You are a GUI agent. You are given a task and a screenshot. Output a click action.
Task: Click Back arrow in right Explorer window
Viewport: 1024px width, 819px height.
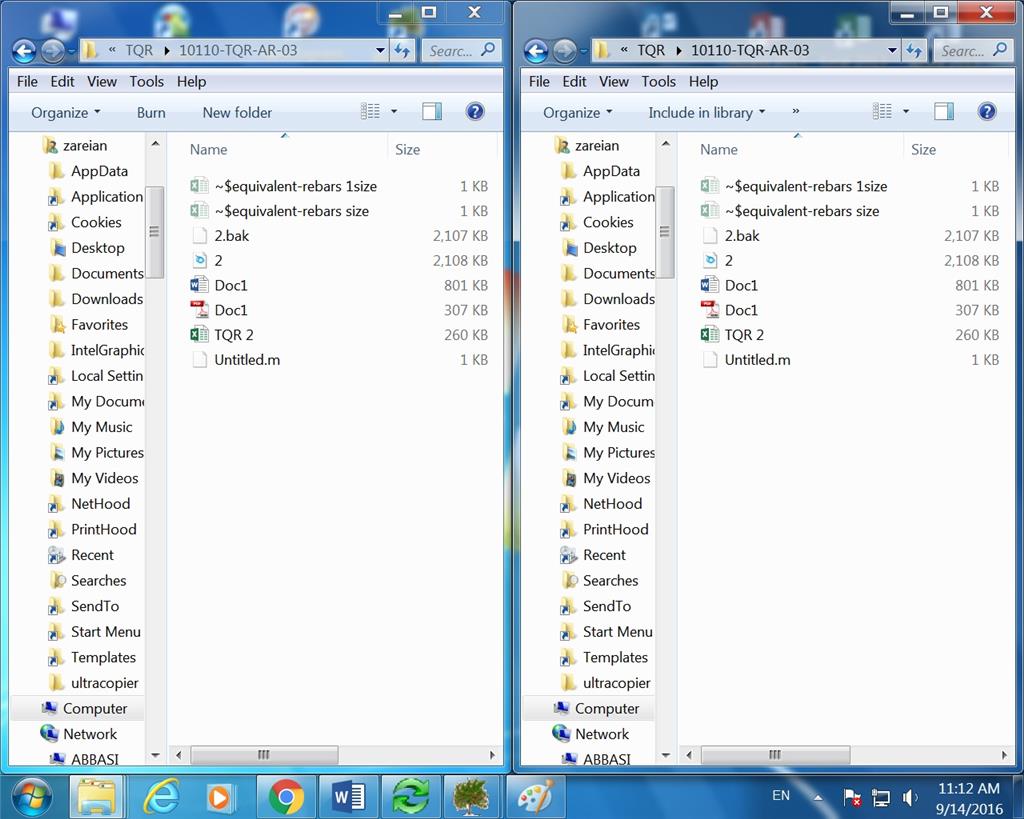click(x=536, y=51)
